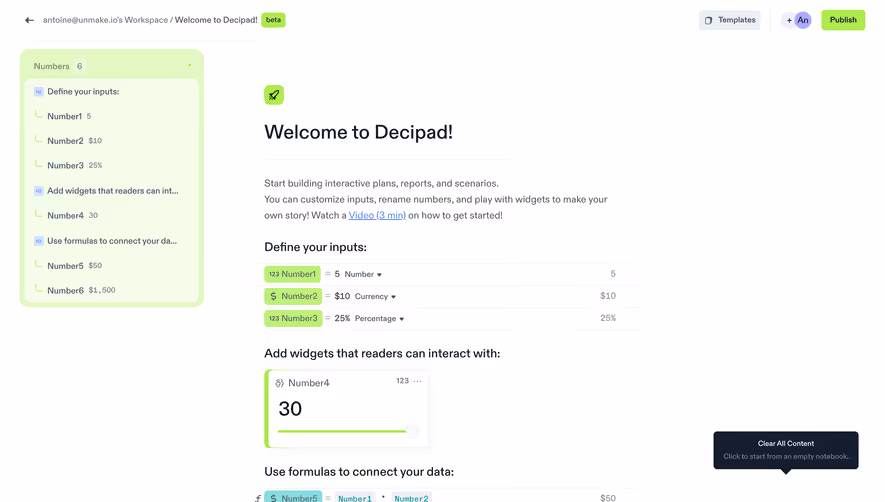
Task: Click the Number5 formula variable chip
Action: coord(293,497)
